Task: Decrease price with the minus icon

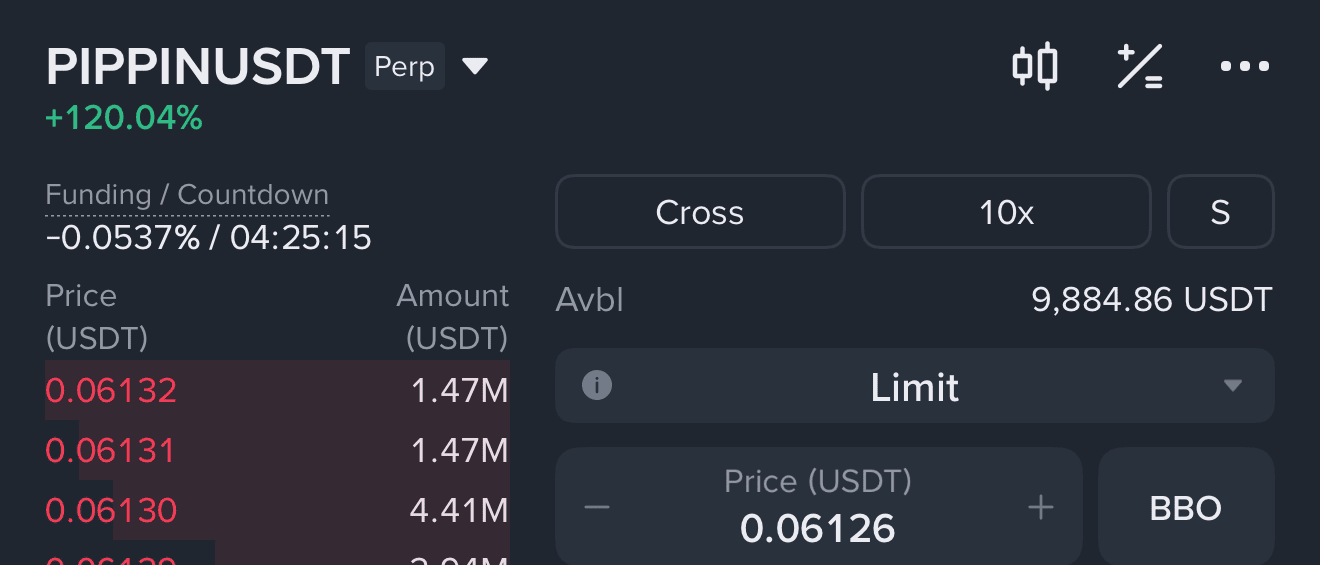Action: (x=597, y=507)
